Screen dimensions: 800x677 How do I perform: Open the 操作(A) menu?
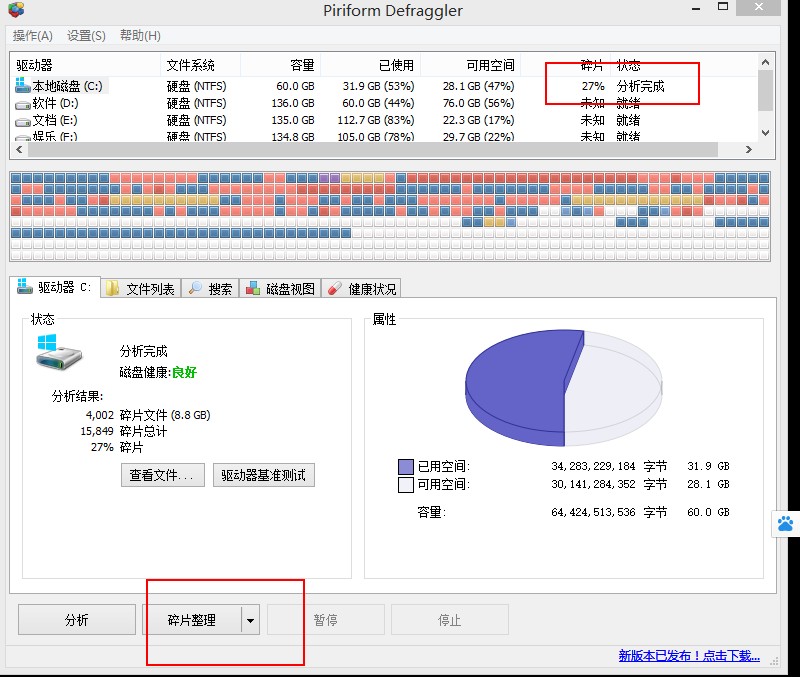click(33, 36)
